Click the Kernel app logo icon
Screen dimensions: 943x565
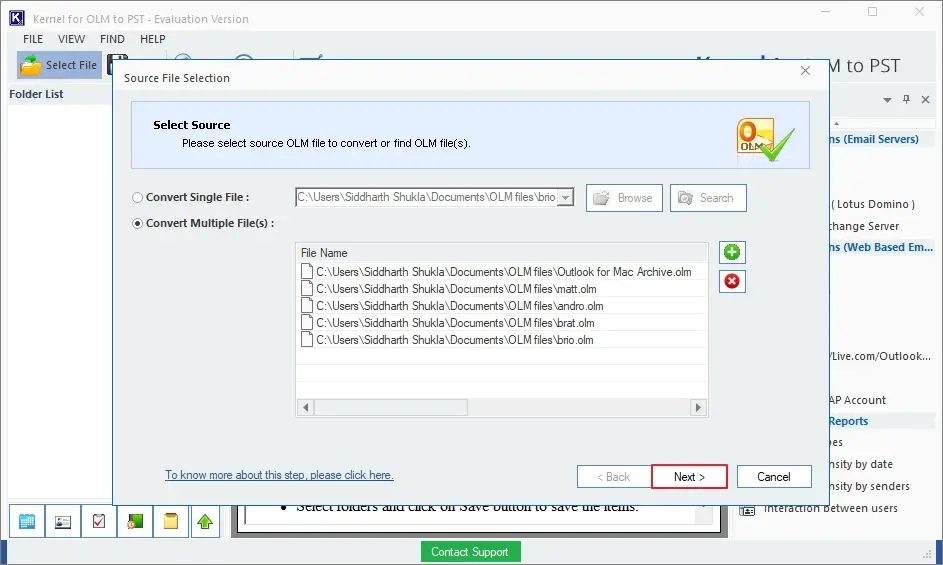16,18
